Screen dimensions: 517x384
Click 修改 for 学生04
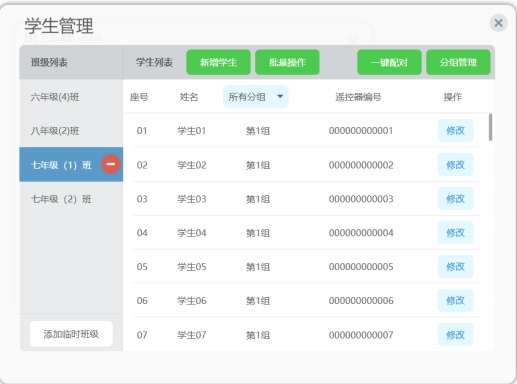455,232
